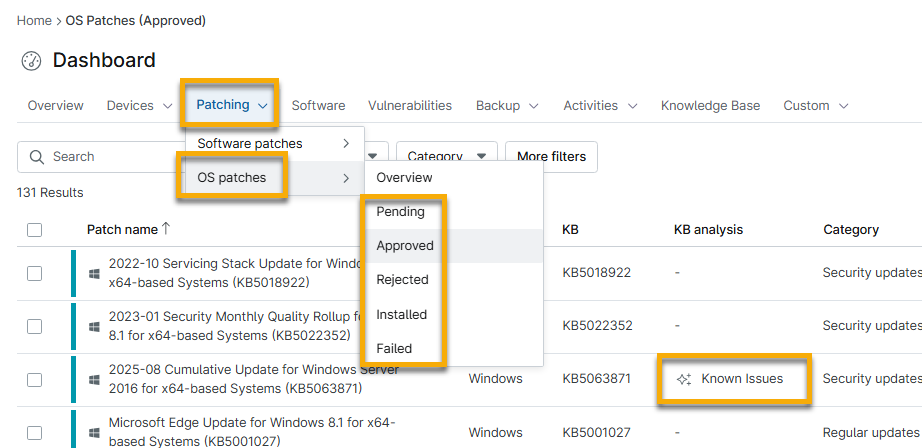The height and width of the screenshot is (448, 922).
Task: Click Home breadcrumb link
Action: pyautogui.click(x=34, y=21)
